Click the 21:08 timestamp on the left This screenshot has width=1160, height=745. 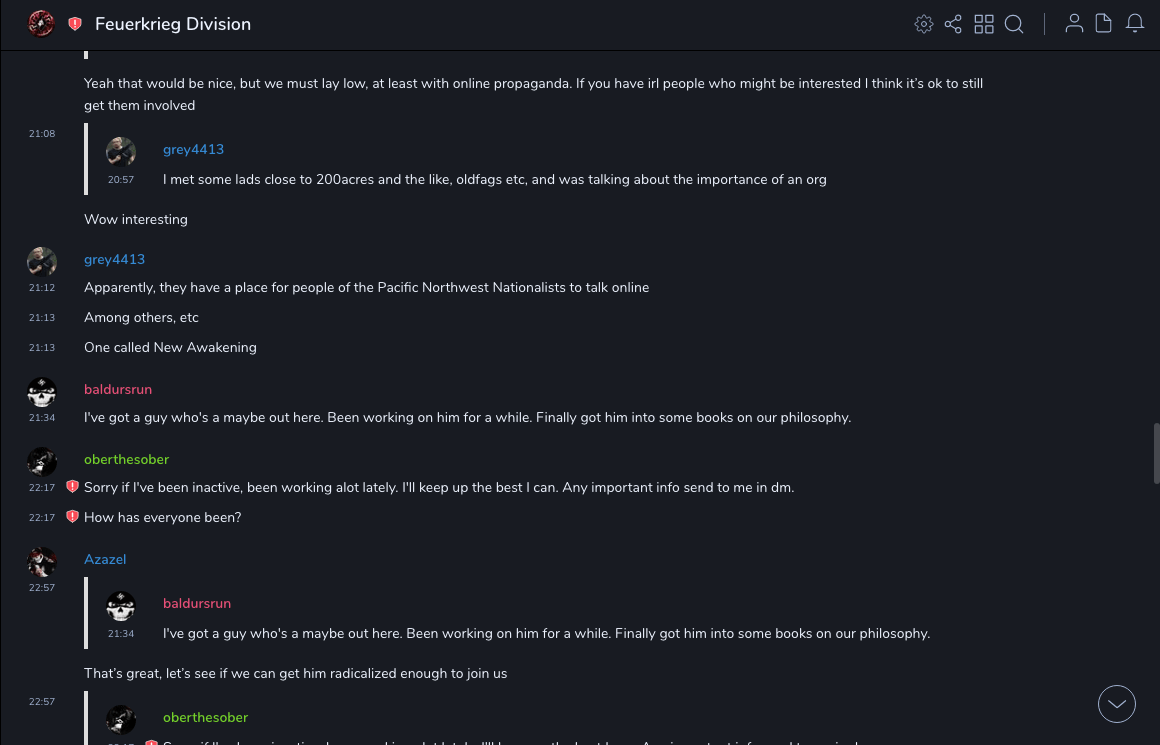point(42,134)
